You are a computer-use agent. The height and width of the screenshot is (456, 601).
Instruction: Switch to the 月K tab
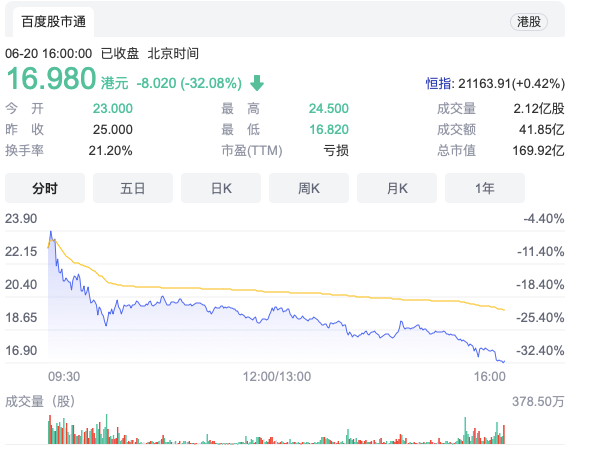point(397,188)
